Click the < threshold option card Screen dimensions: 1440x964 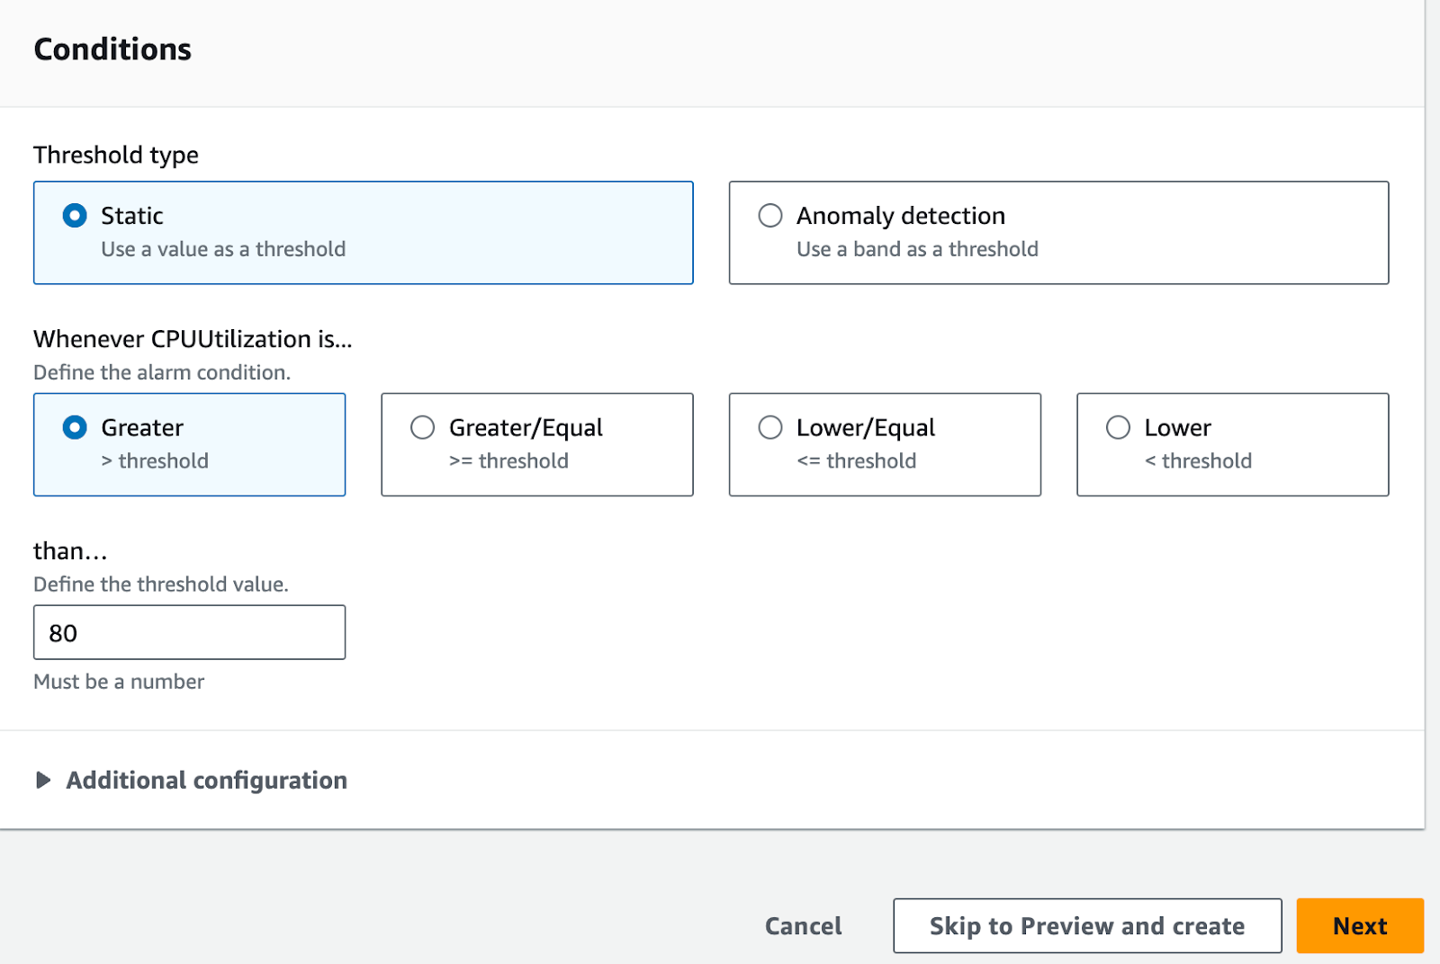pyautogui.click(x=1232, y=445)
